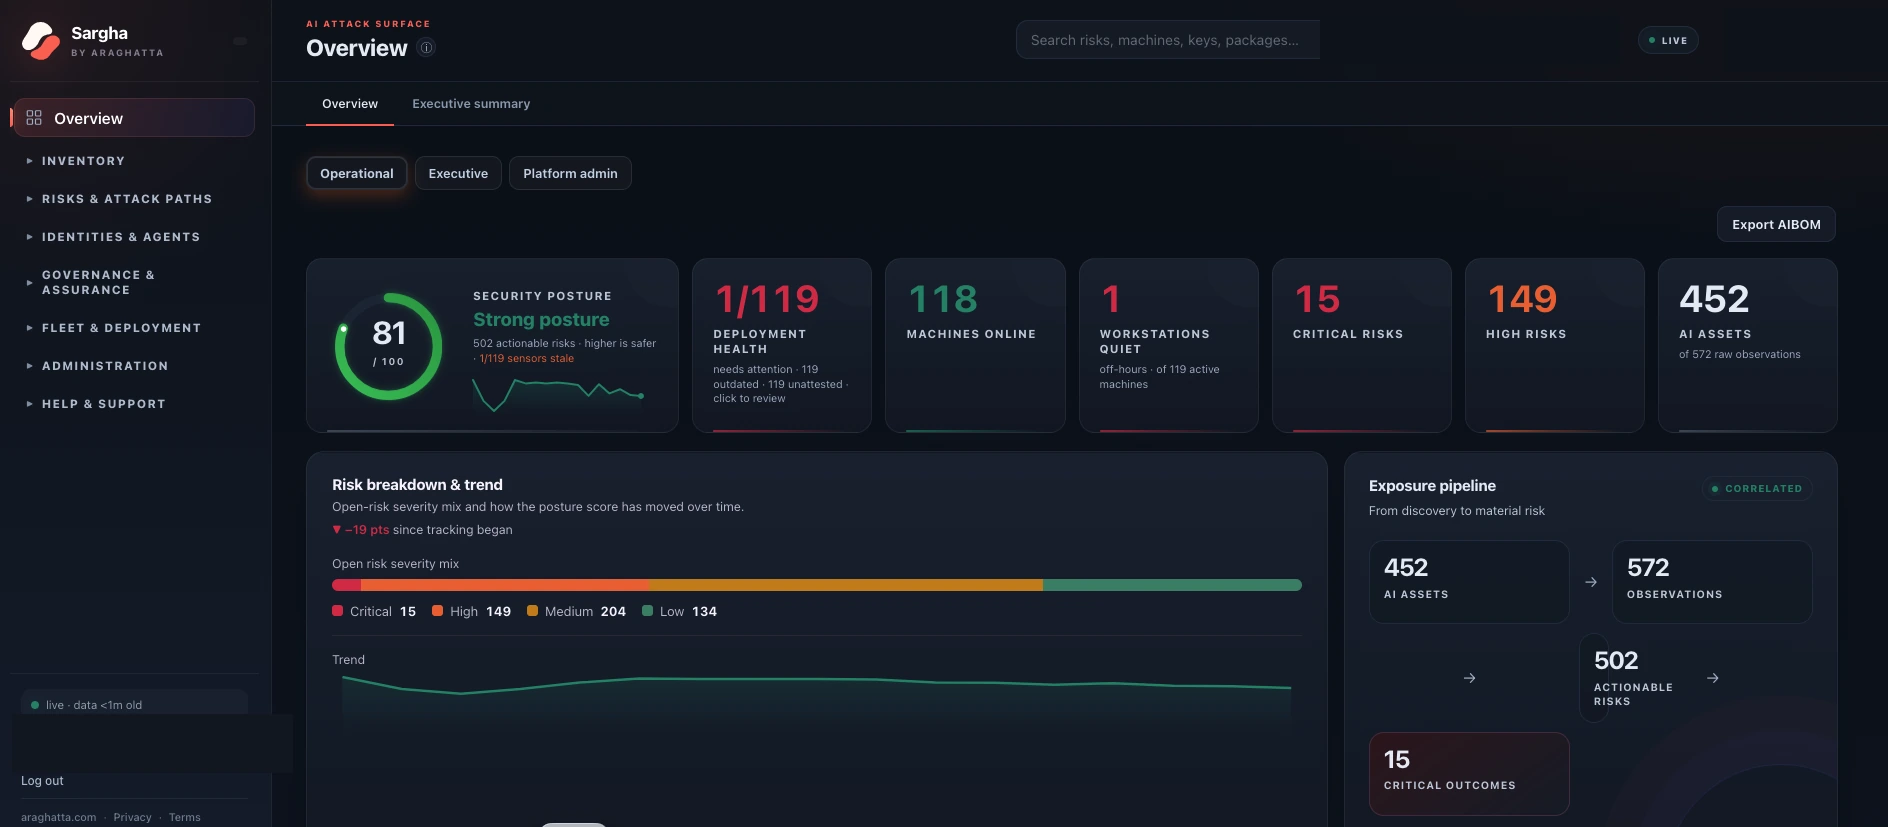Click the High severity legend entry
Screen dimensions: 1888x827
(471, 611)
